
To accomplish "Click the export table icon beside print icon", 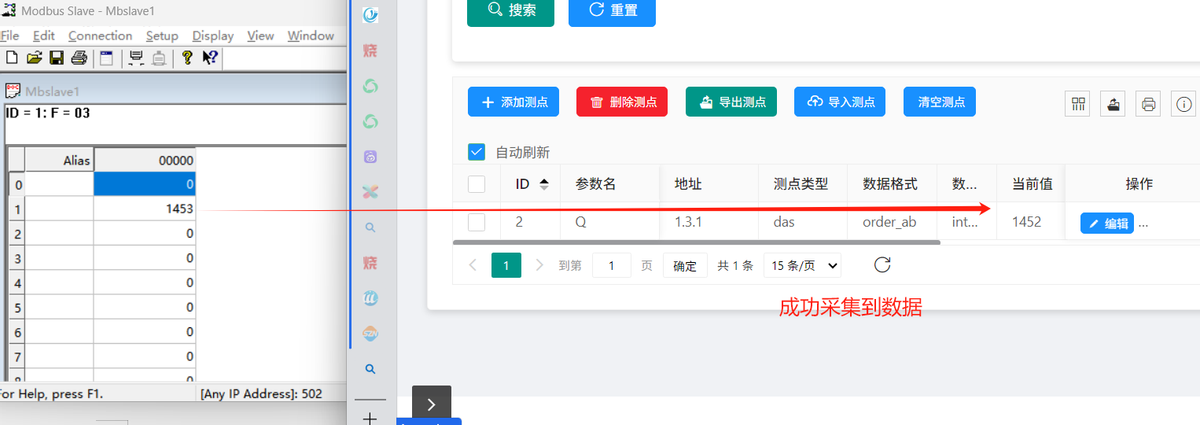I will point(1113,103).
